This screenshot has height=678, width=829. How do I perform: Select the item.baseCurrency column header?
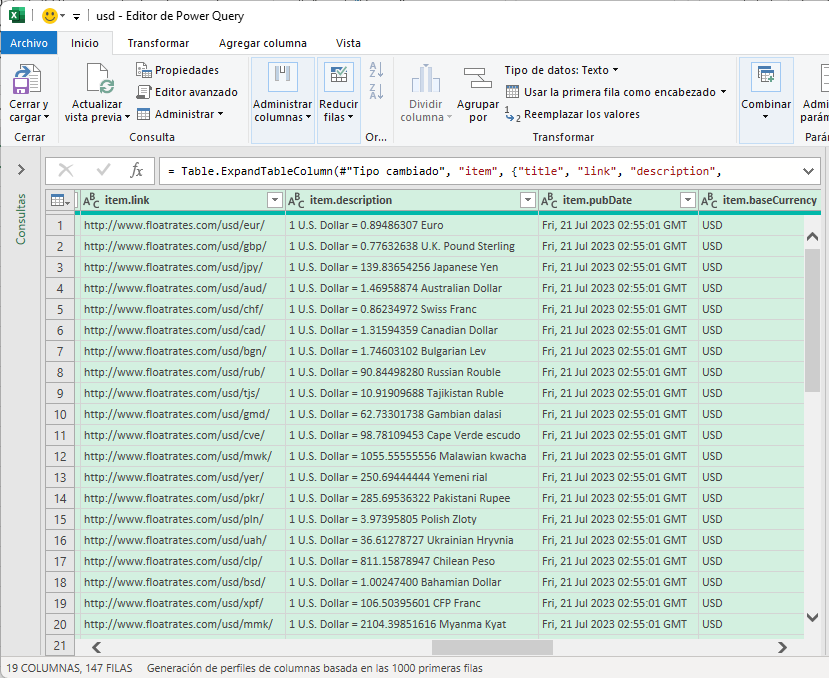click(x=760, y=200)
